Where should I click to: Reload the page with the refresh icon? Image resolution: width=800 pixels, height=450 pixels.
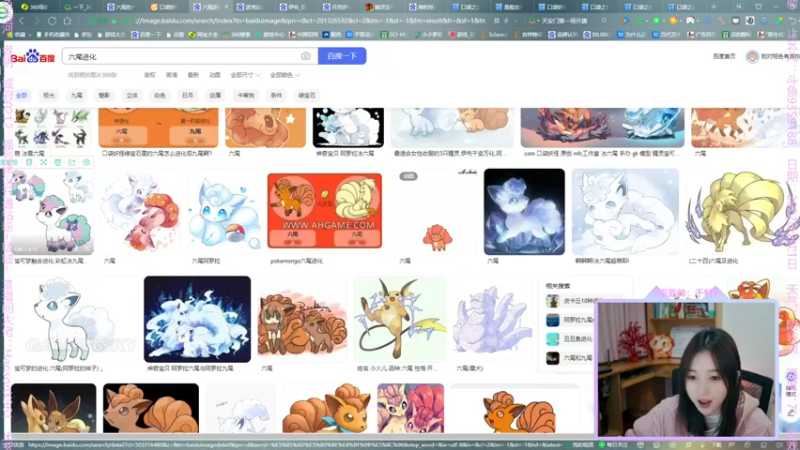click(x=52, y=21)
